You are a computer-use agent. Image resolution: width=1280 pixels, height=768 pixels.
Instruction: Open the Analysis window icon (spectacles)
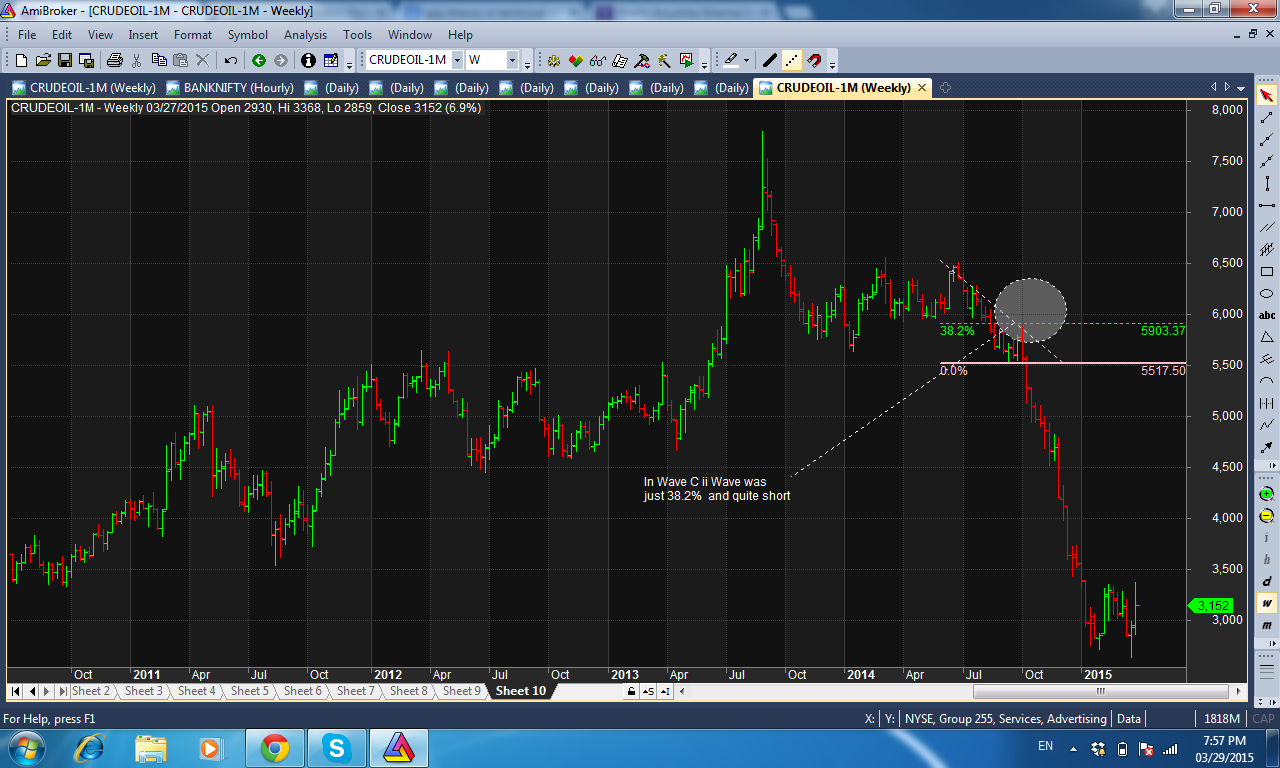click(600, 60)
